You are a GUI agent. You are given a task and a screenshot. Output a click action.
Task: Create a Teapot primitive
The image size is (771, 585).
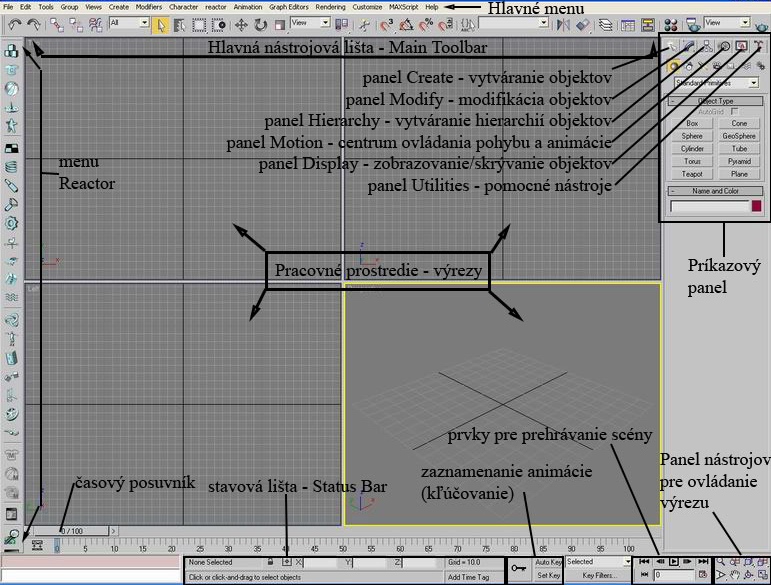point(692,174)
